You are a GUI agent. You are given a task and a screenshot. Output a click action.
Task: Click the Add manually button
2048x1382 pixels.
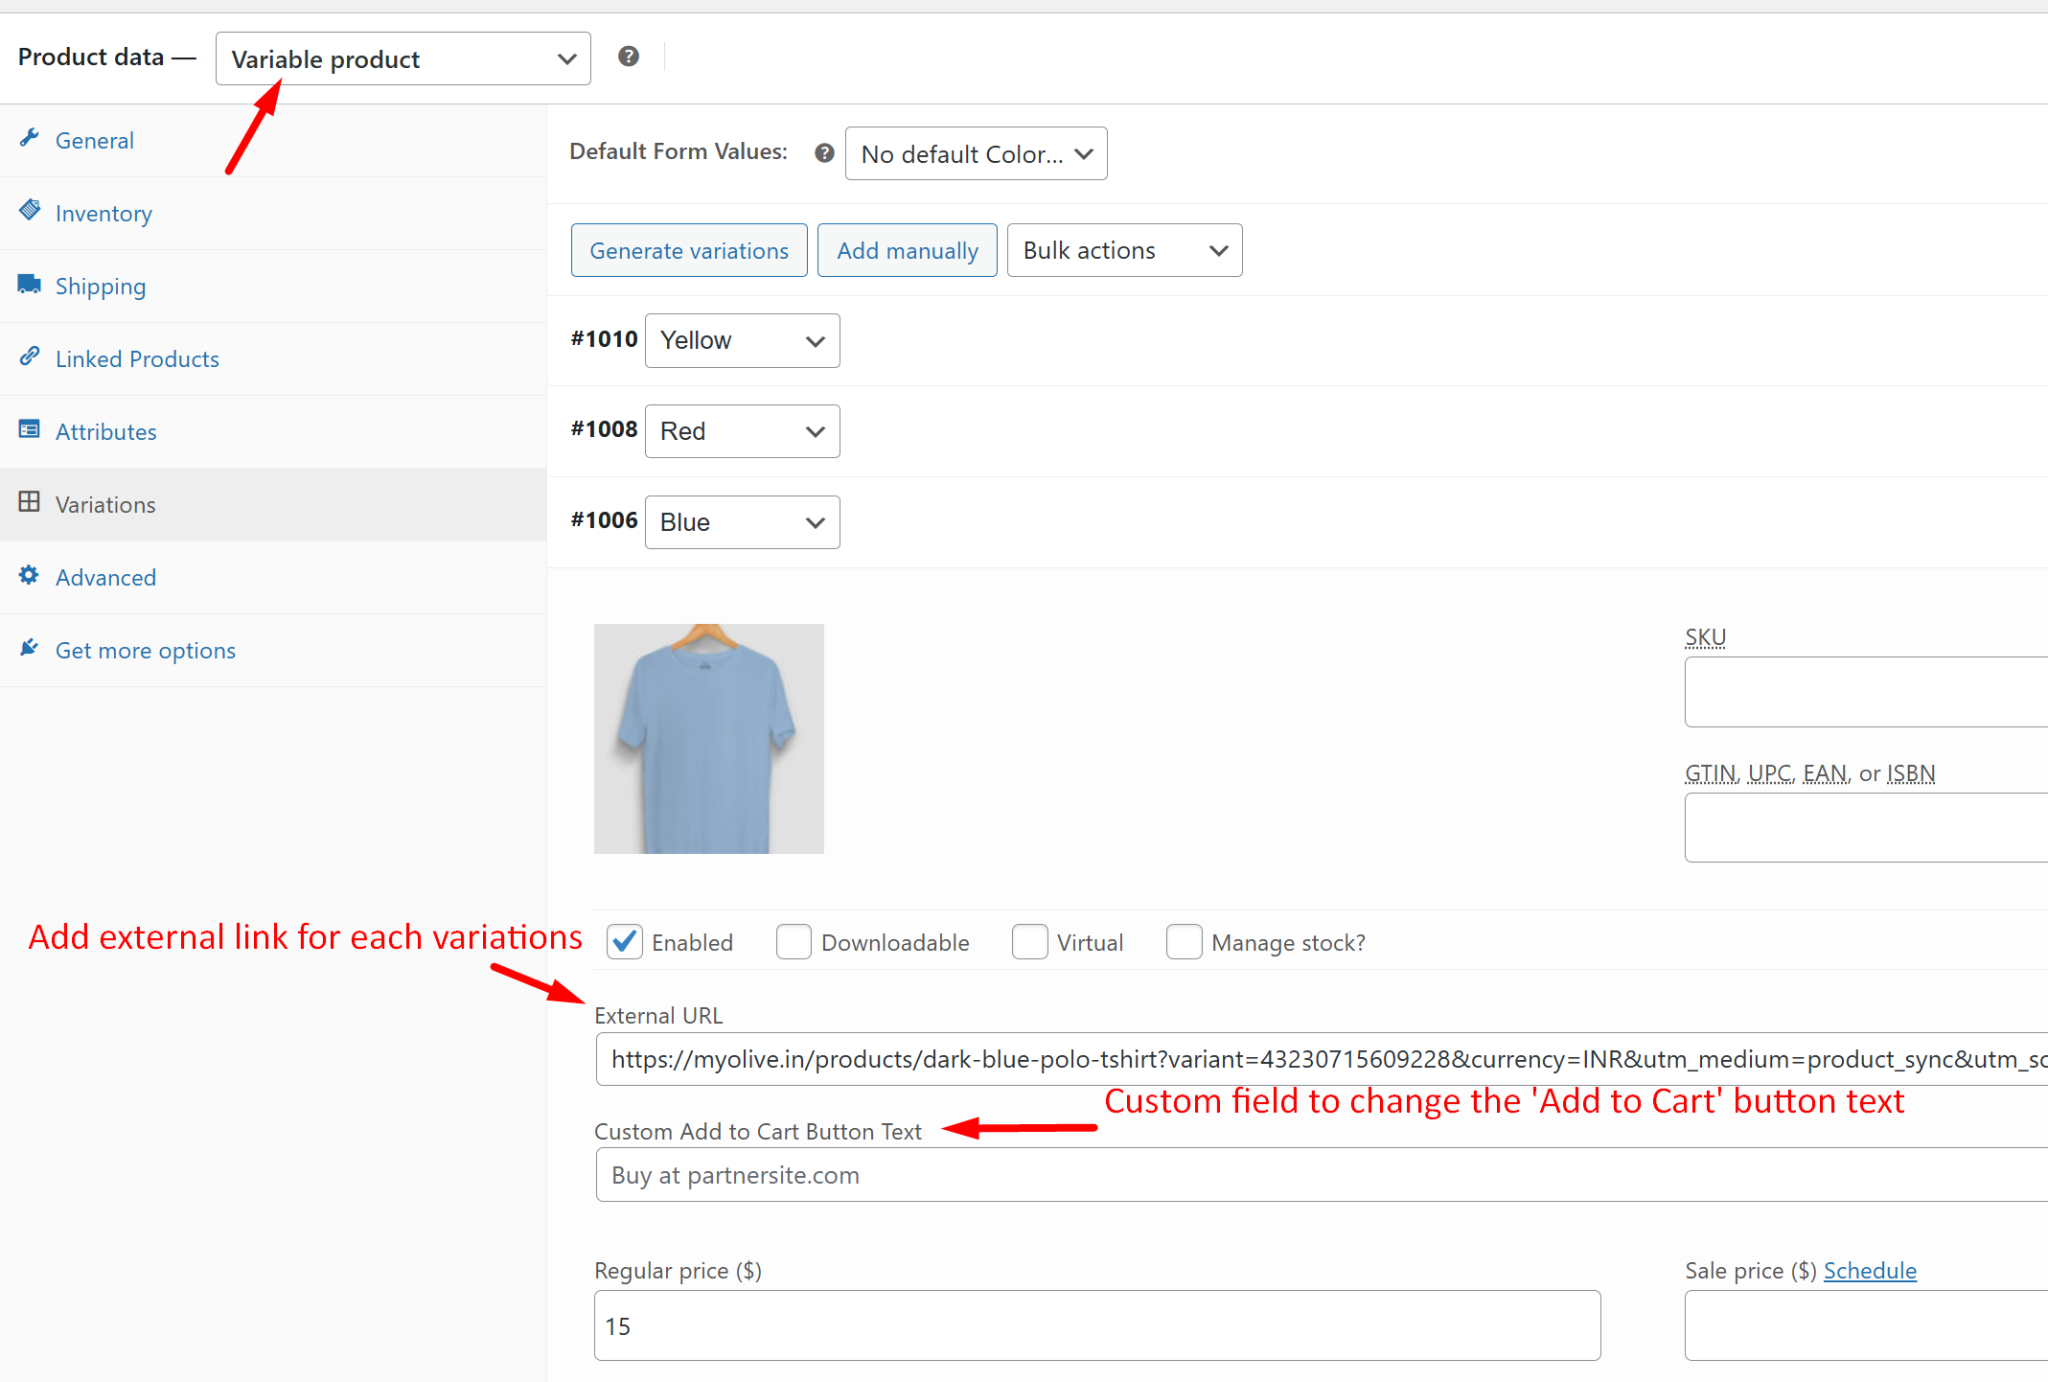pos(906,250)
